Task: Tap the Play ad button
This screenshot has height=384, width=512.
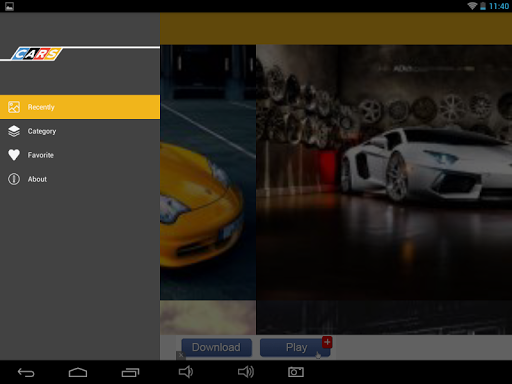Action: [295, 347]
